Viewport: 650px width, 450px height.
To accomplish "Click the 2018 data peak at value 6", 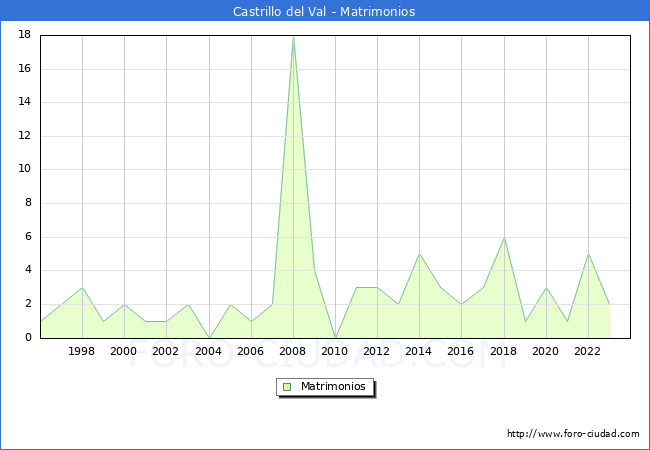I will point(504,237).
